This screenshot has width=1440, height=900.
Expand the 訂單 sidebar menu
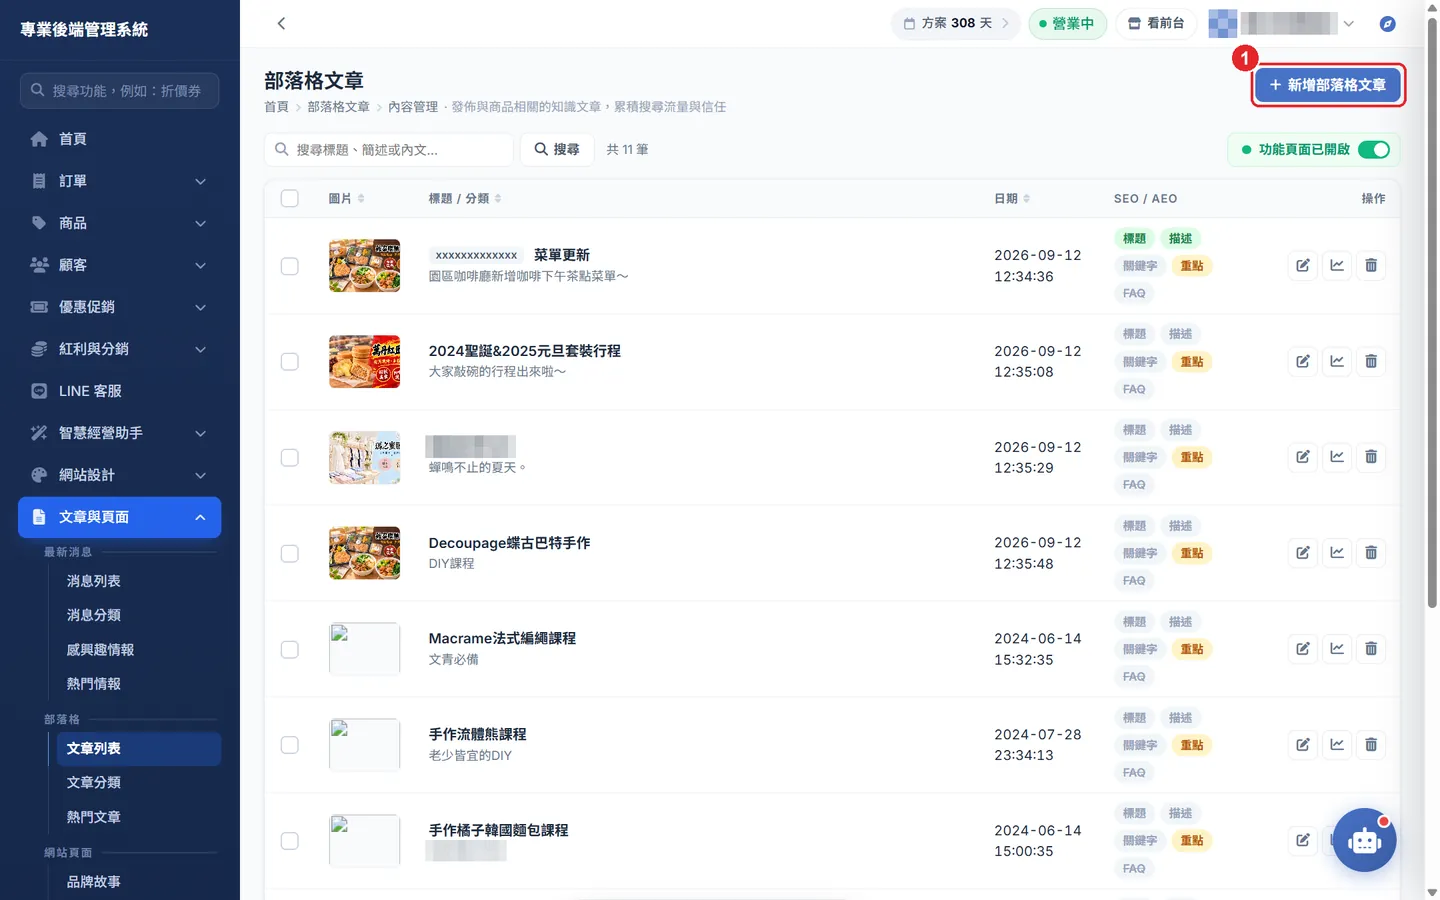click(x=120, y=181)
